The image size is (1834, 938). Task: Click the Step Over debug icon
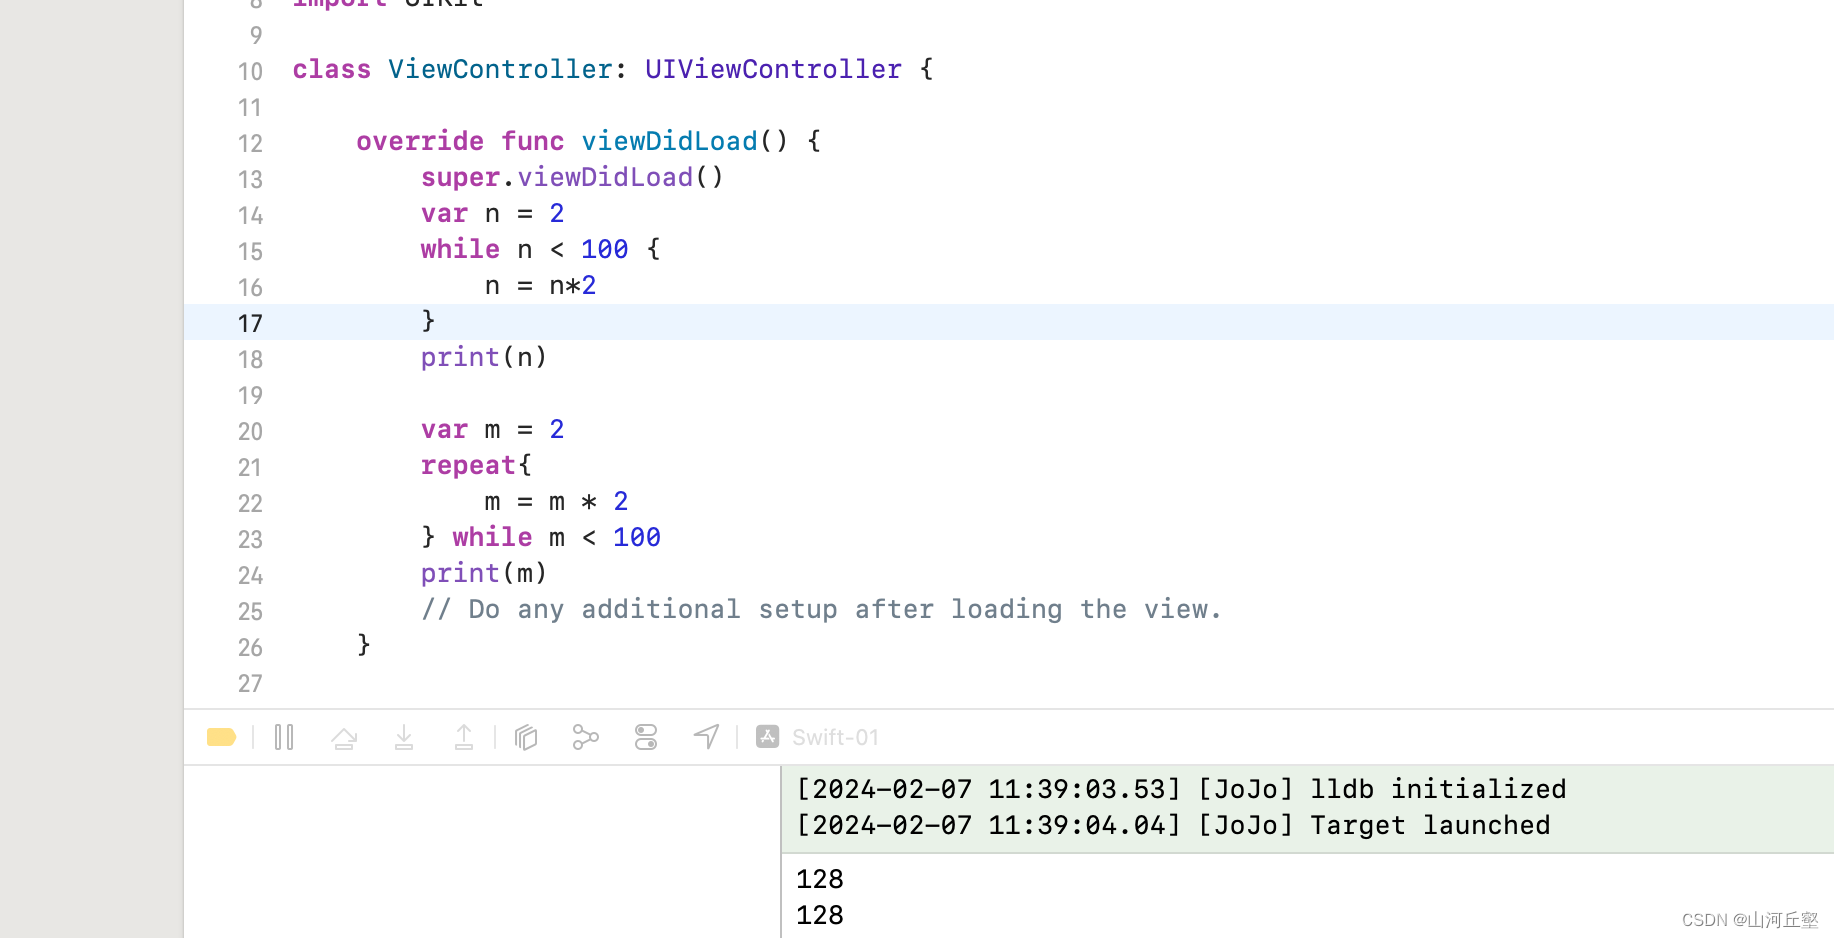point(344,738)
